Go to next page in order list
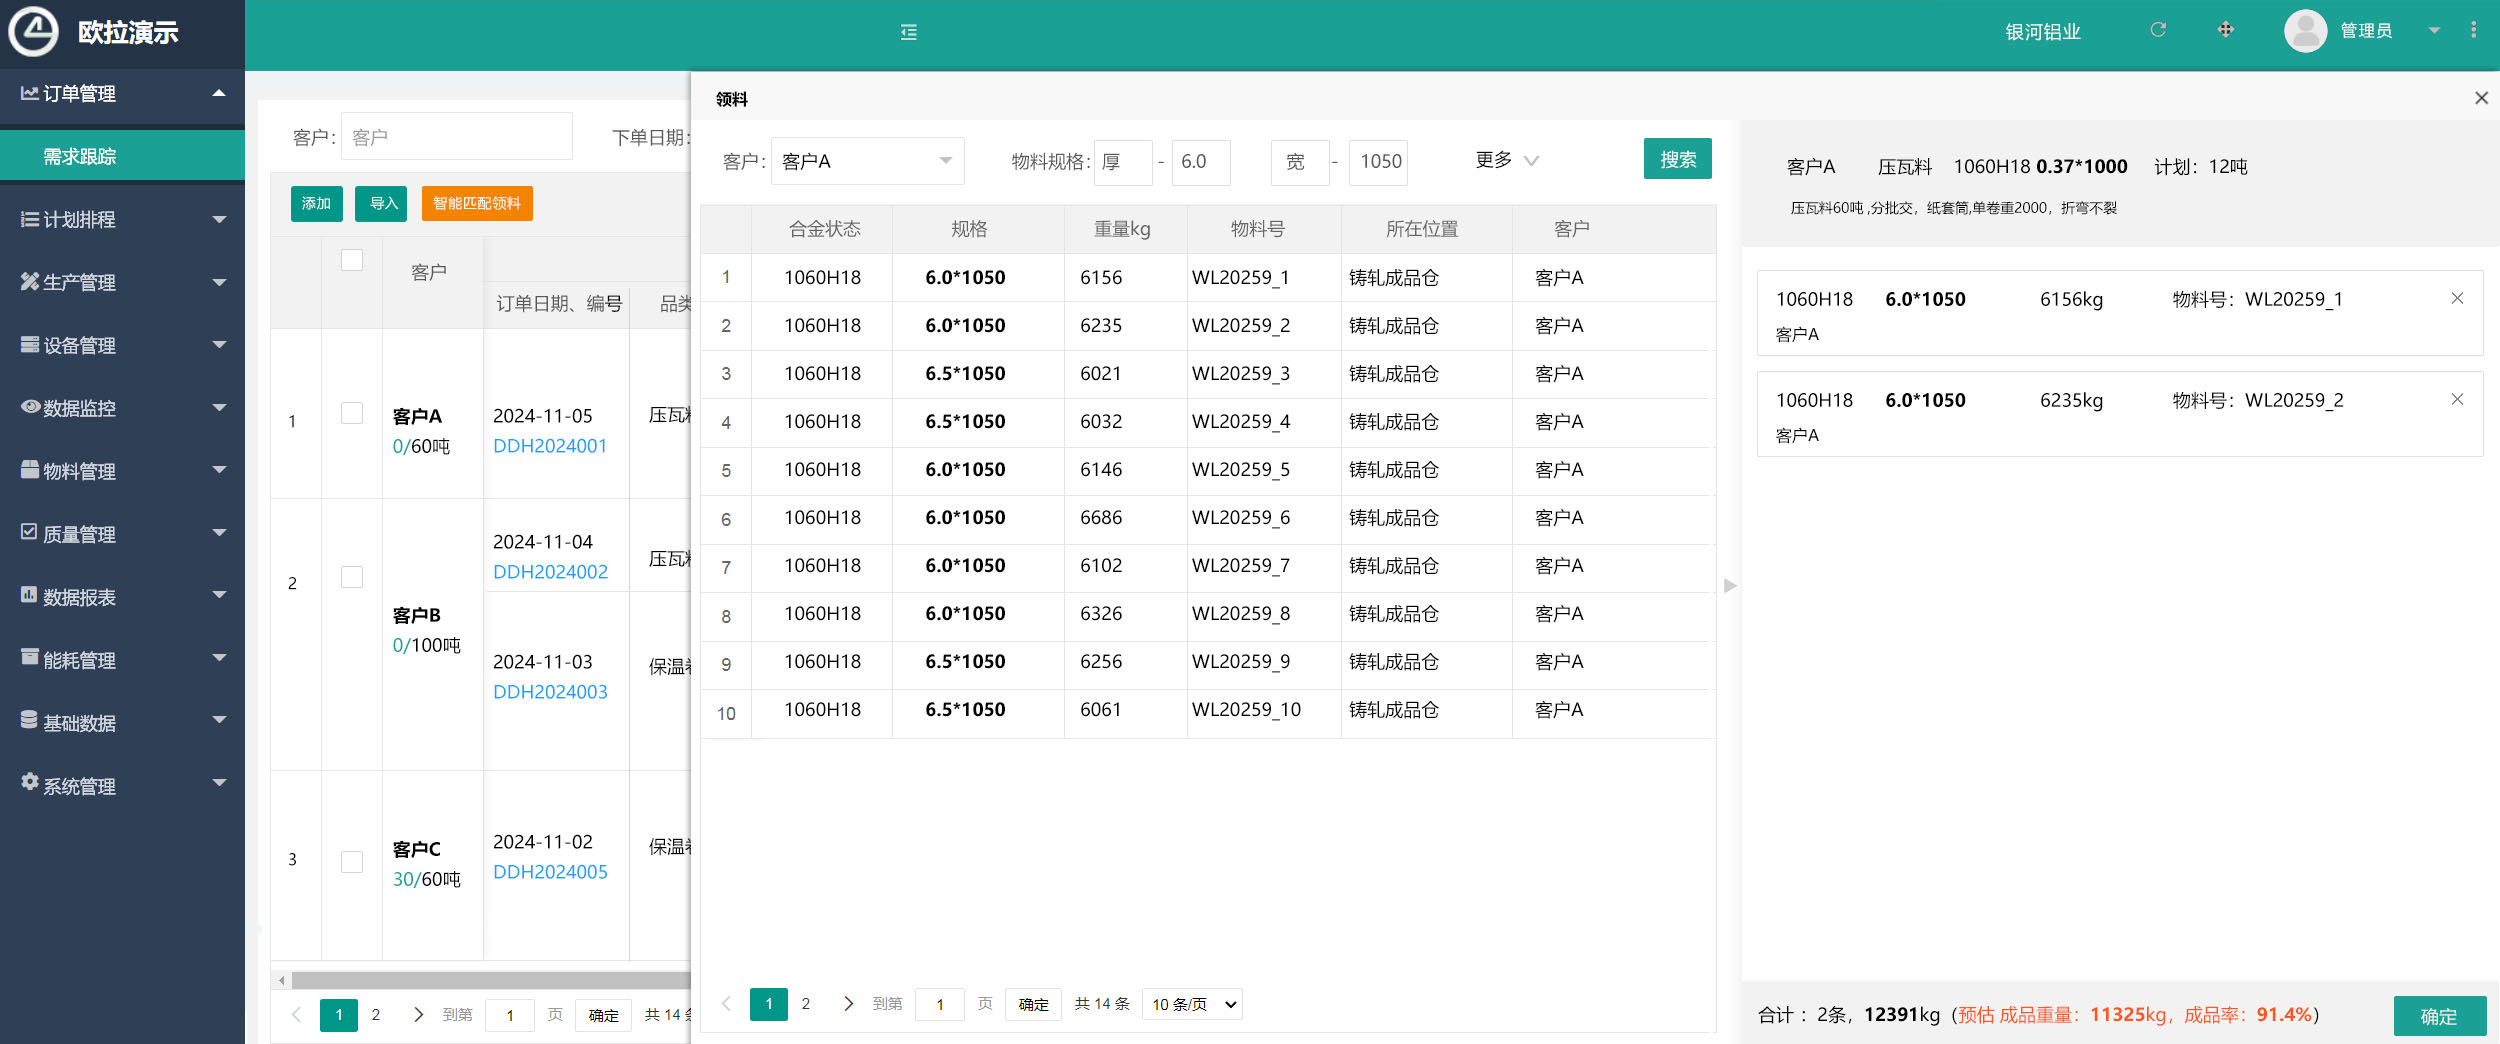 (418, 1014)
